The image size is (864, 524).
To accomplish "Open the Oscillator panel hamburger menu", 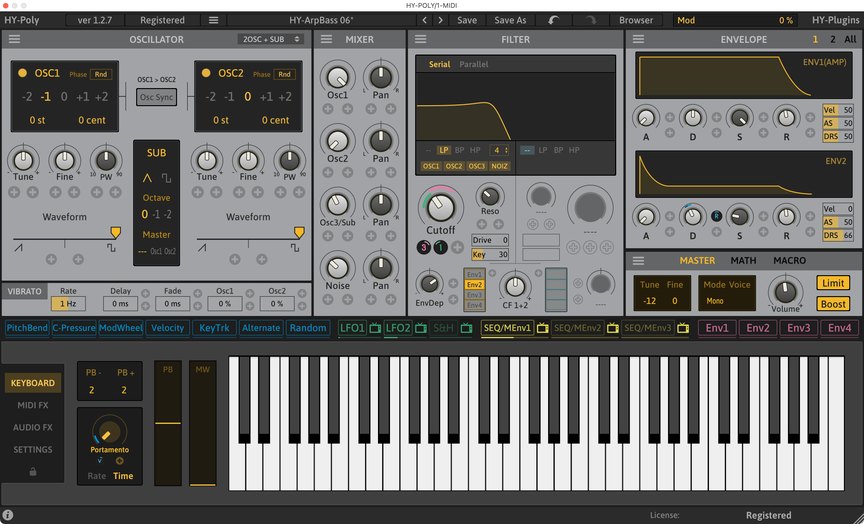I will pyautogui.click(x=14, y=39).
